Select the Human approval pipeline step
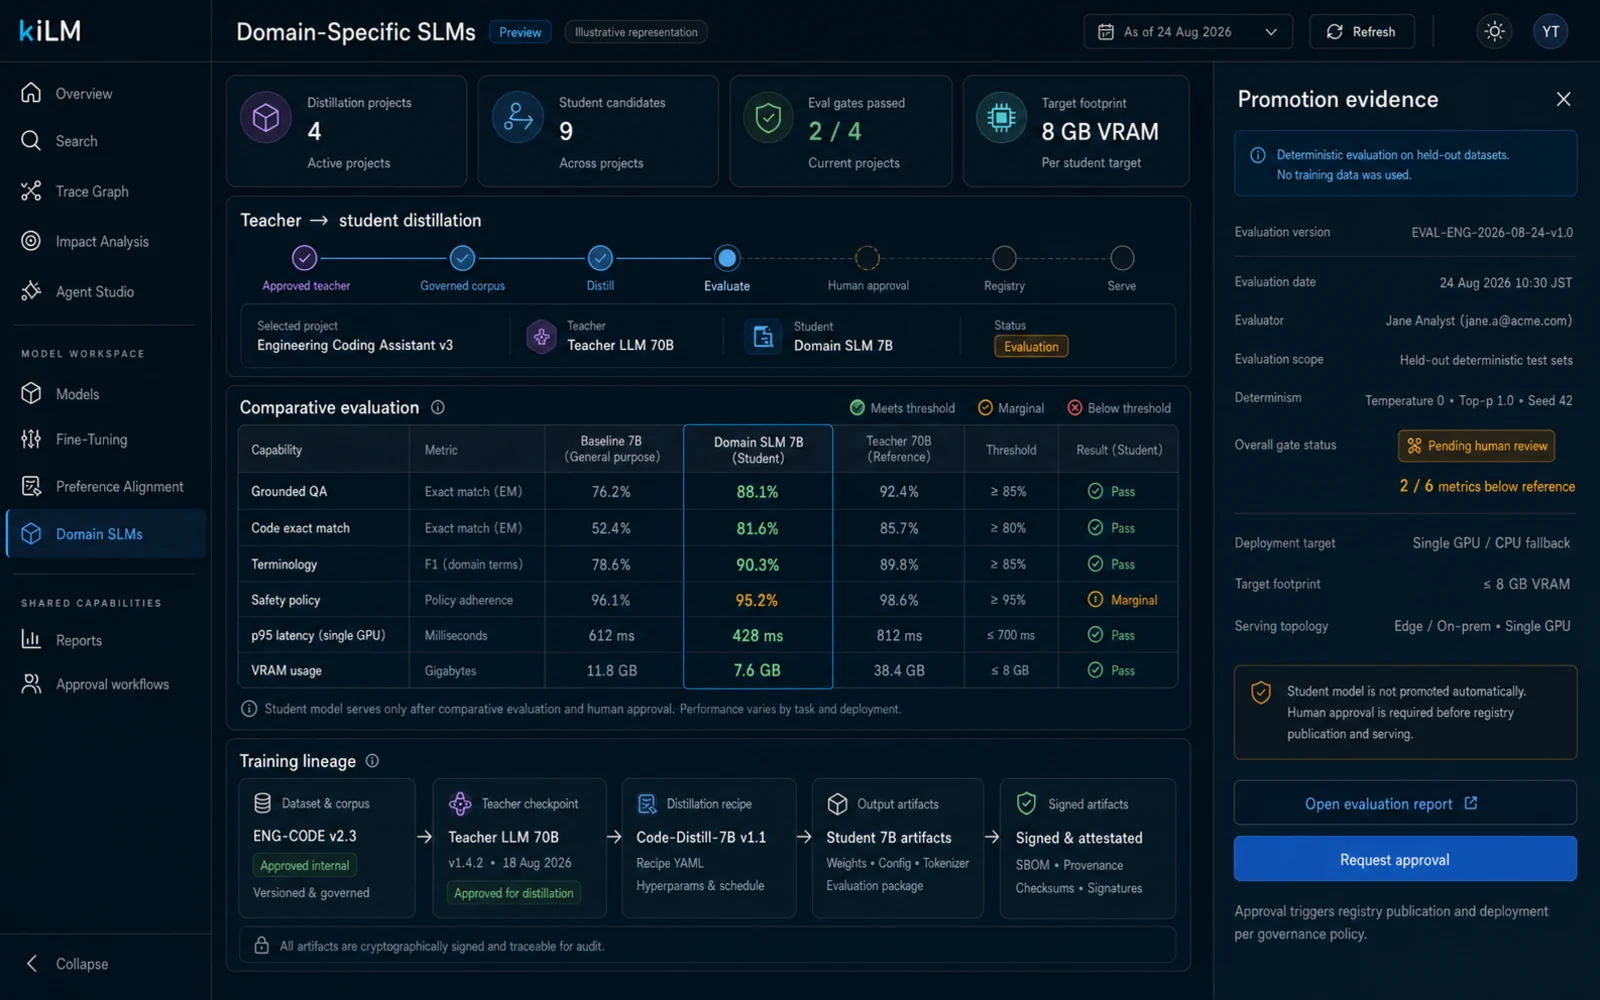The image size is (1600, 1000). pyautogui.click(x=867, y=258)
